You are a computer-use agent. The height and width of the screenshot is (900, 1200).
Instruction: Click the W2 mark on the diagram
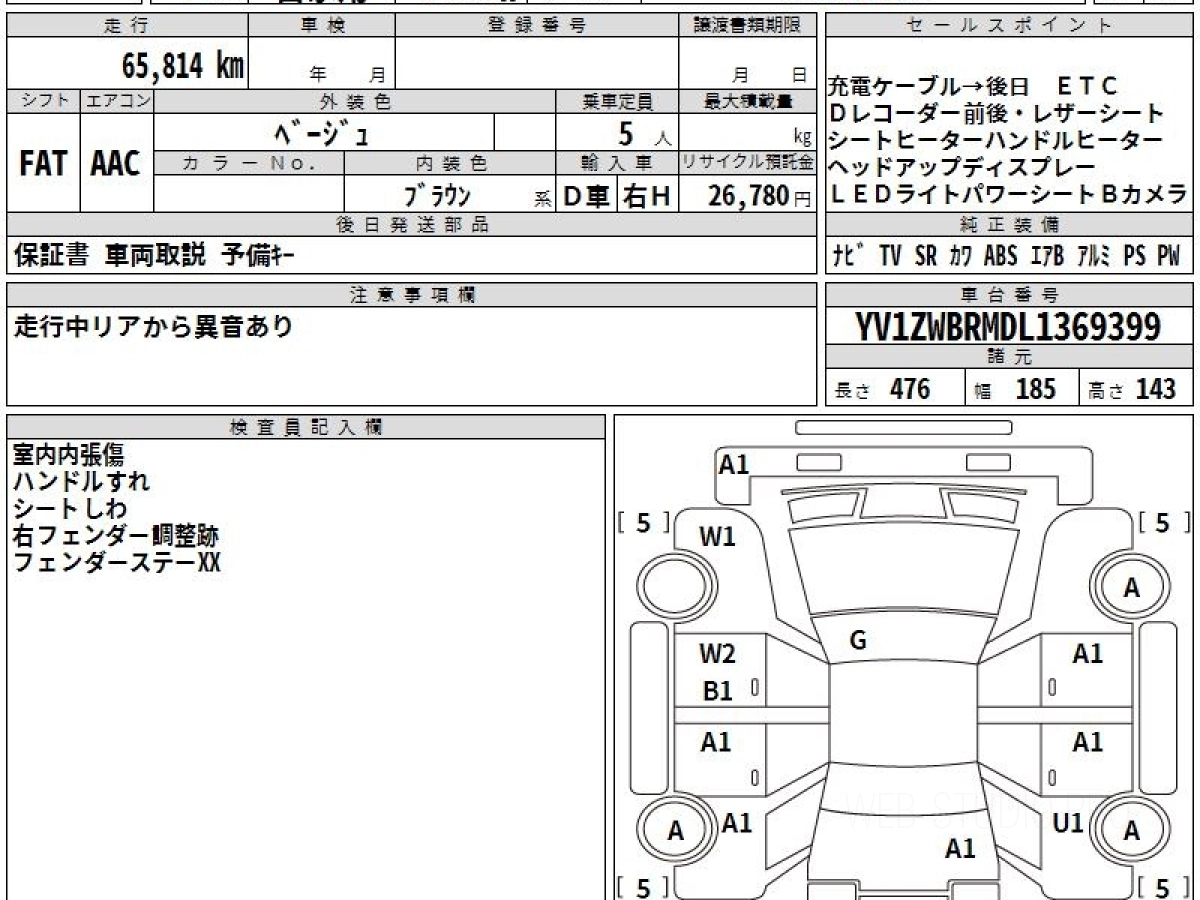[x=717, y=655]
